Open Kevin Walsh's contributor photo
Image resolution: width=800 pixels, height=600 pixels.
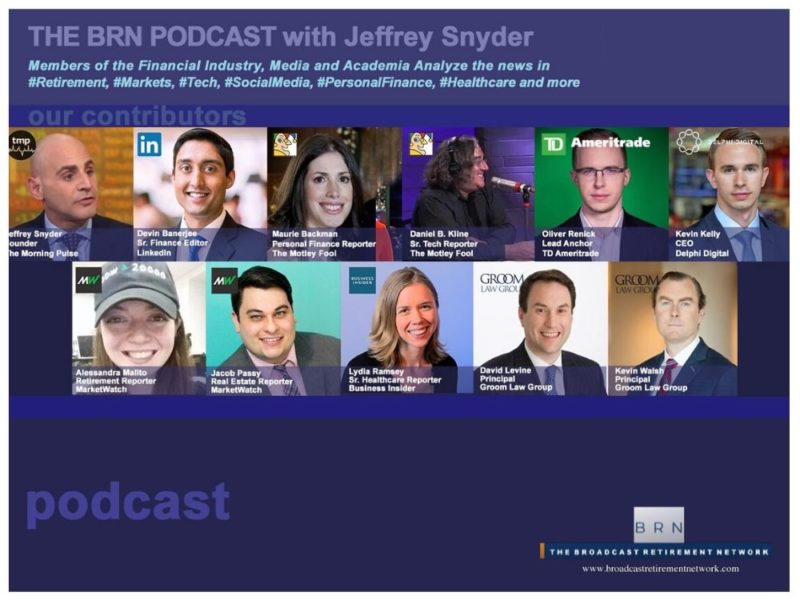pyautogui.click(x=672, y=329)
